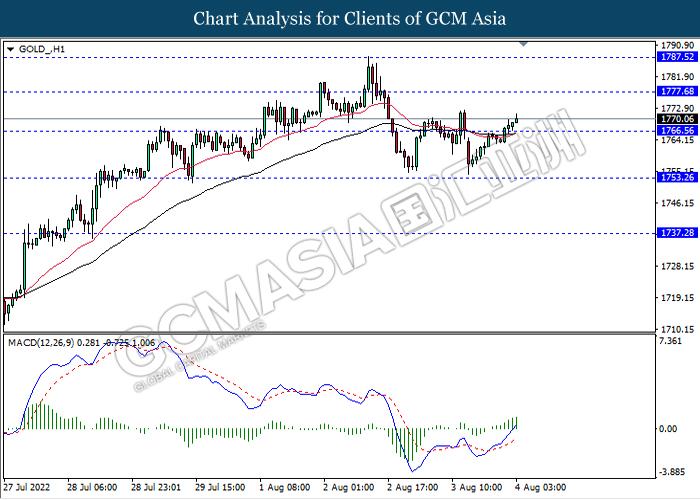Click the 1 Aug 08:00 time label

(284, 487)
